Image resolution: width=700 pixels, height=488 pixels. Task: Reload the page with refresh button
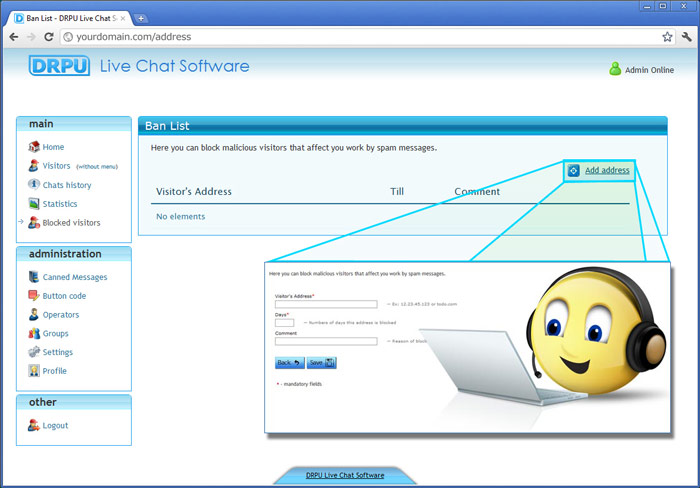point(49,37)
